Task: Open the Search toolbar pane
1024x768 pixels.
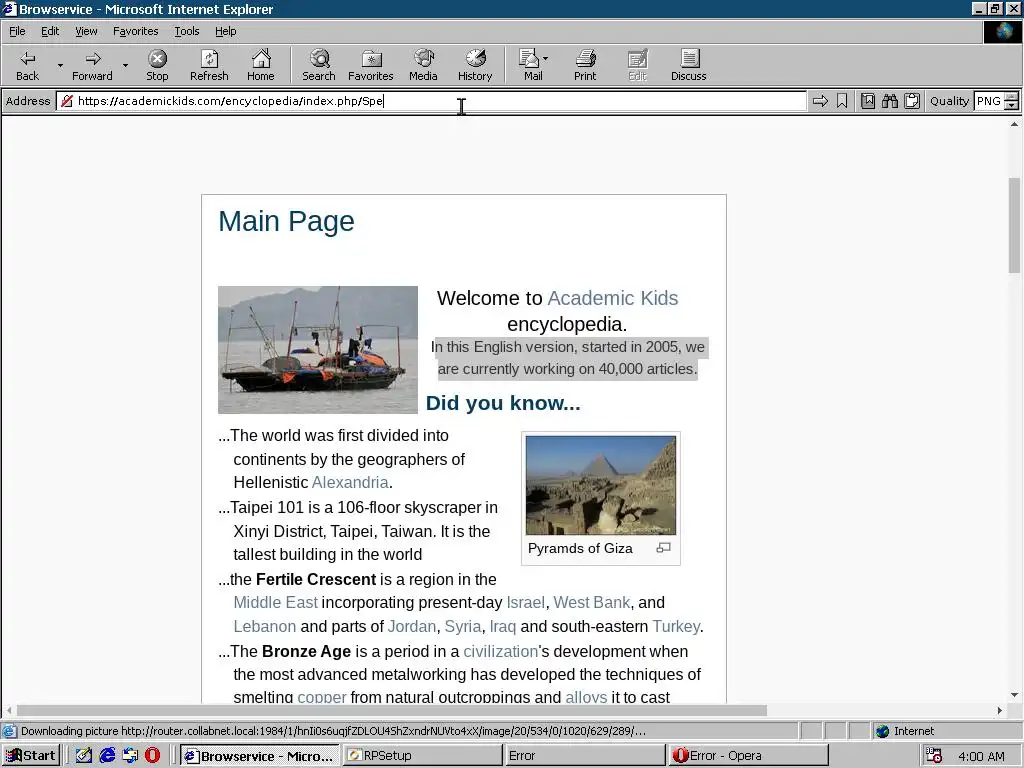Action: [319, 65]
